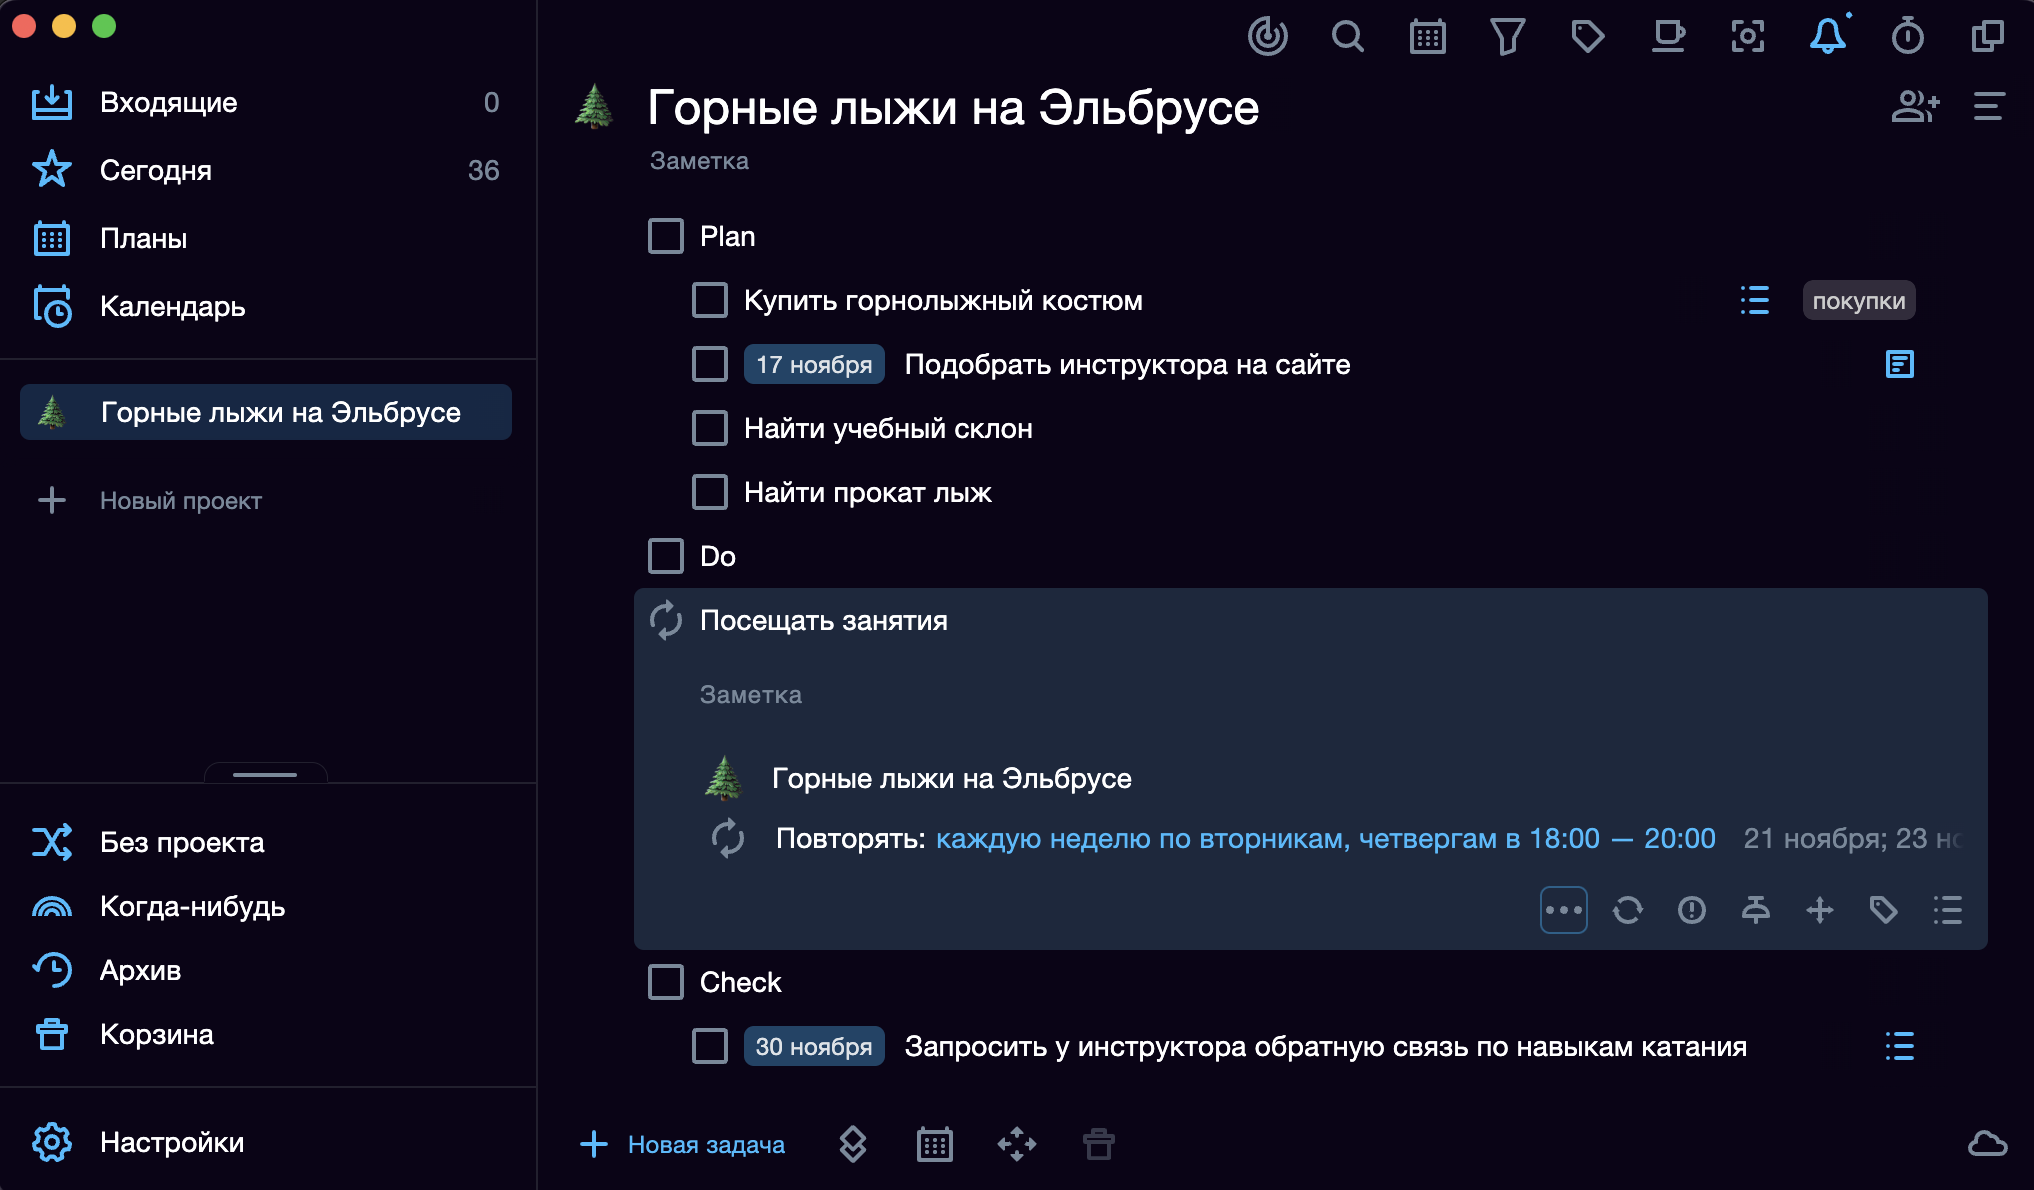Click plus icon in task editor toolbar
The width and height of the screenshot is (2034, 1190).
[1820, 910]
